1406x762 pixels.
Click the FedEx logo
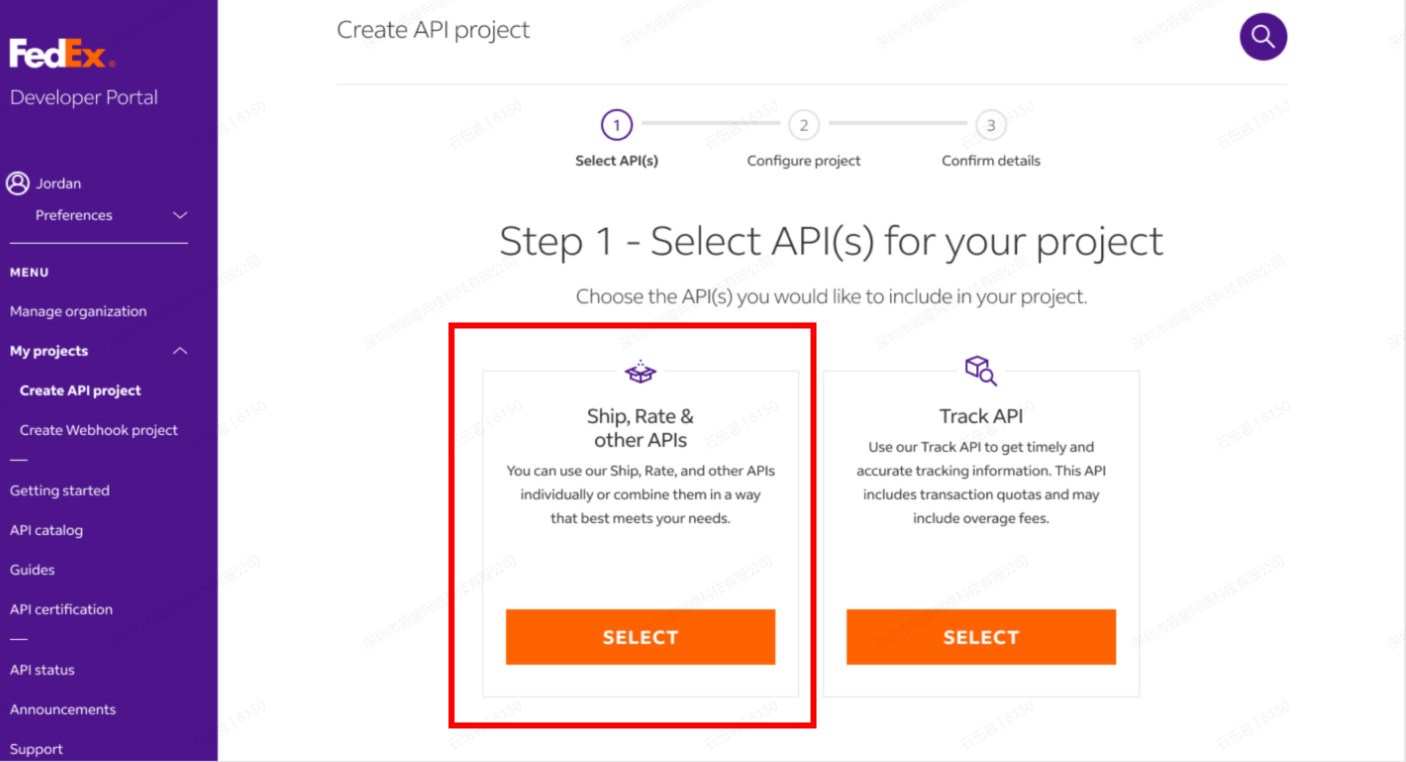coord(62,54)
